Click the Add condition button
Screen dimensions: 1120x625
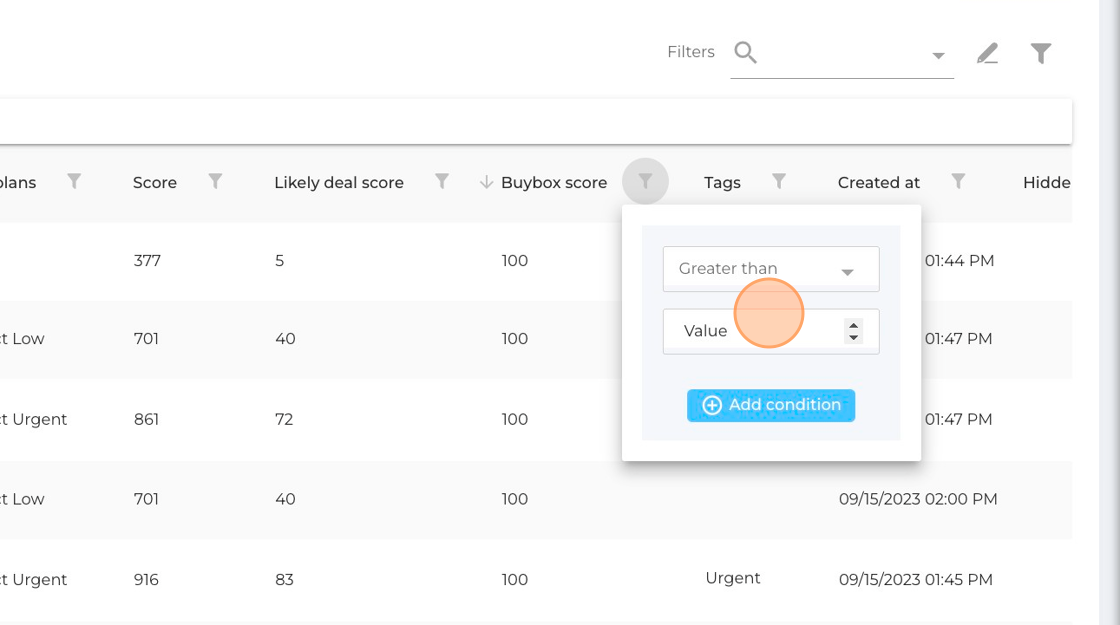(x=771, y=405)
